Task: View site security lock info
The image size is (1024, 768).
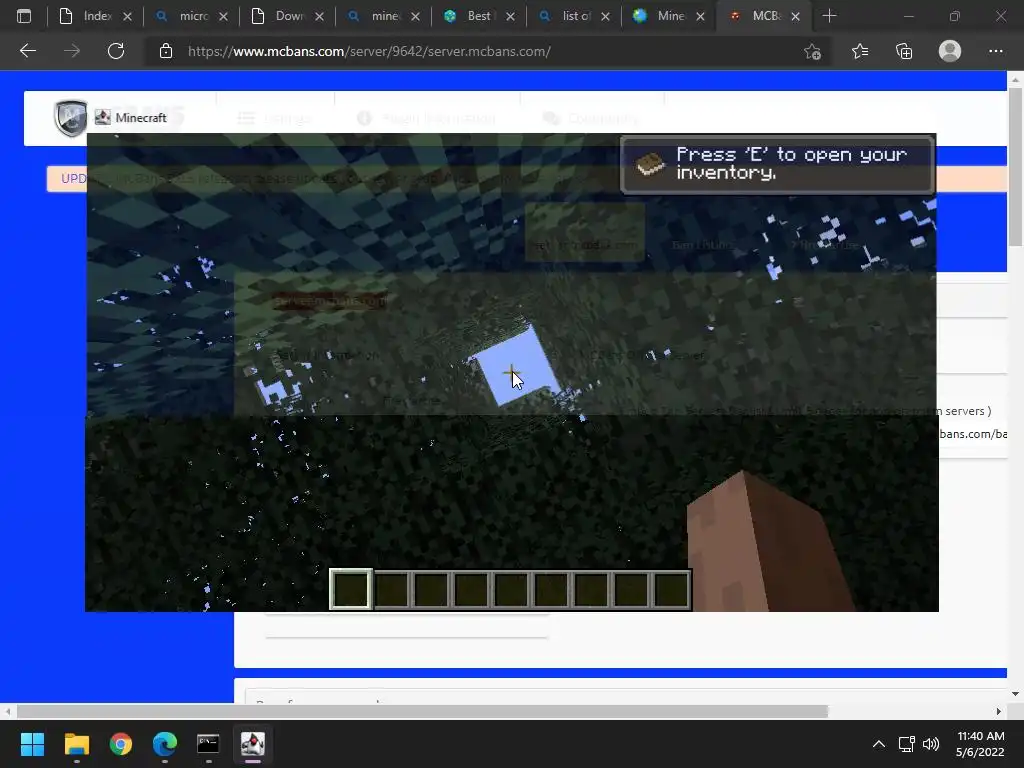Action: [x=166, y=51]
